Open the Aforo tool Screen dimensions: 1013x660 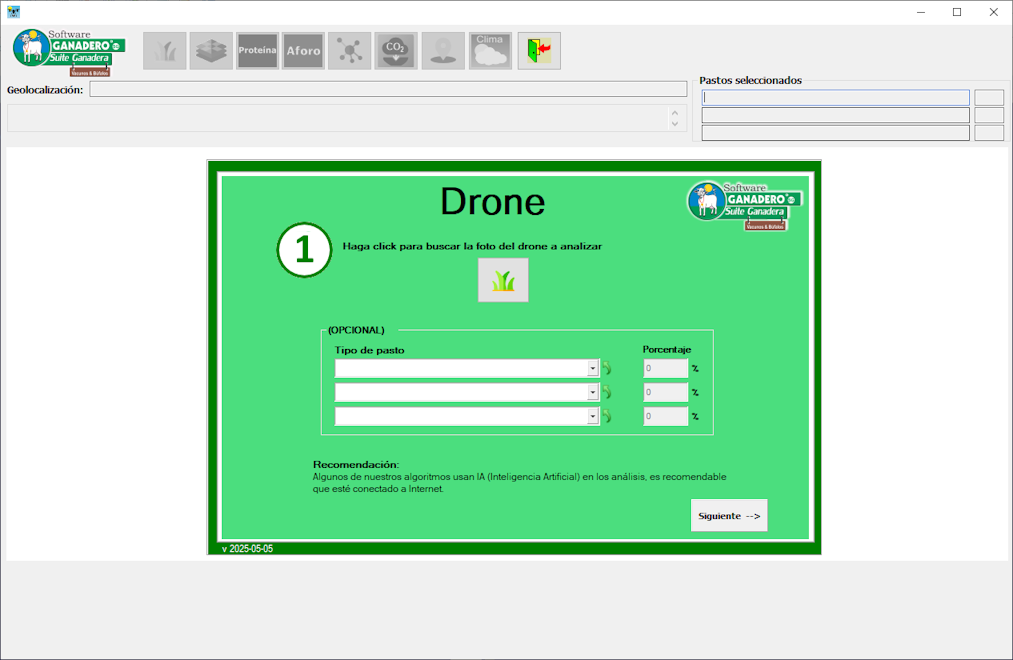(303, 51)
